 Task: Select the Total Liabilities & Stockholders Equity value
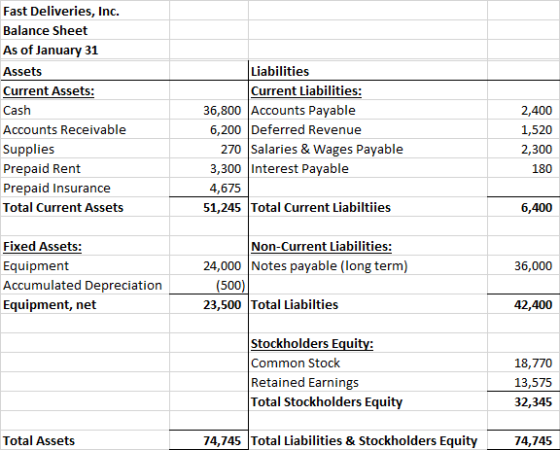coord(533,441)
